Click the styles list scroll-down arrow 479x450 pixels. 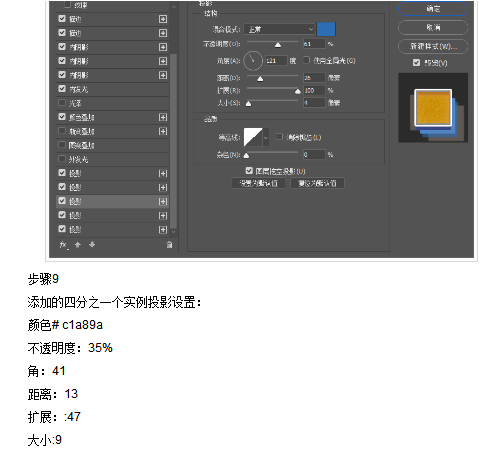pyautogui.click(x=174, y=231)
